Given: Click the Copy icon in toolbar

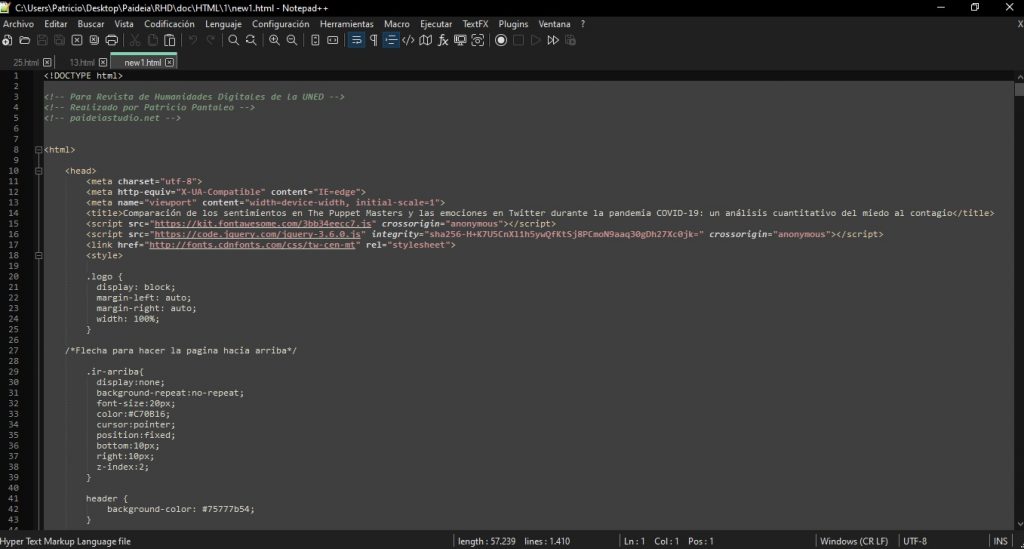Looking at the screenshot, I should (152, 40).
